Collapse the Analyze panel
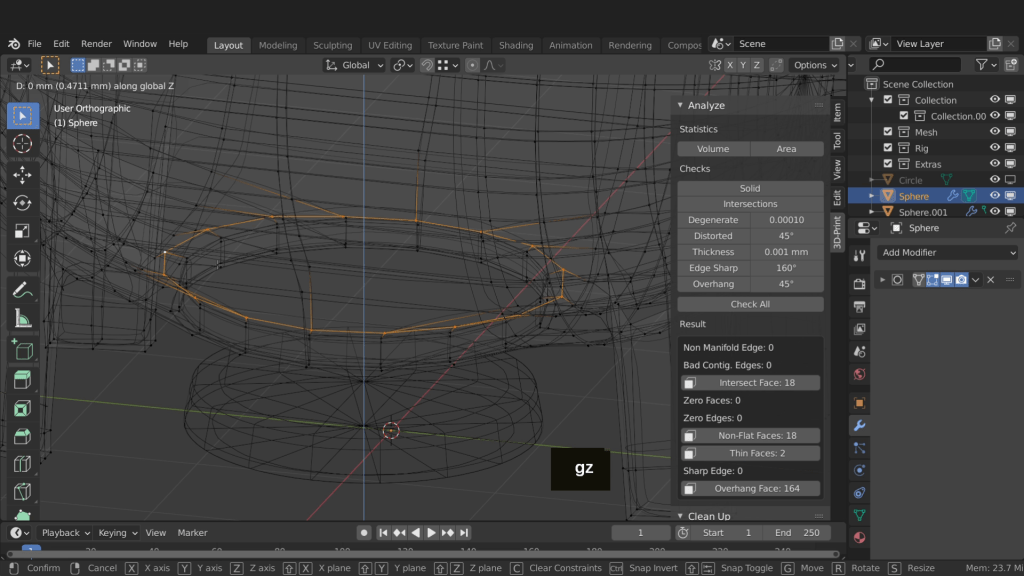1024x576 pixels. point(681,105)
